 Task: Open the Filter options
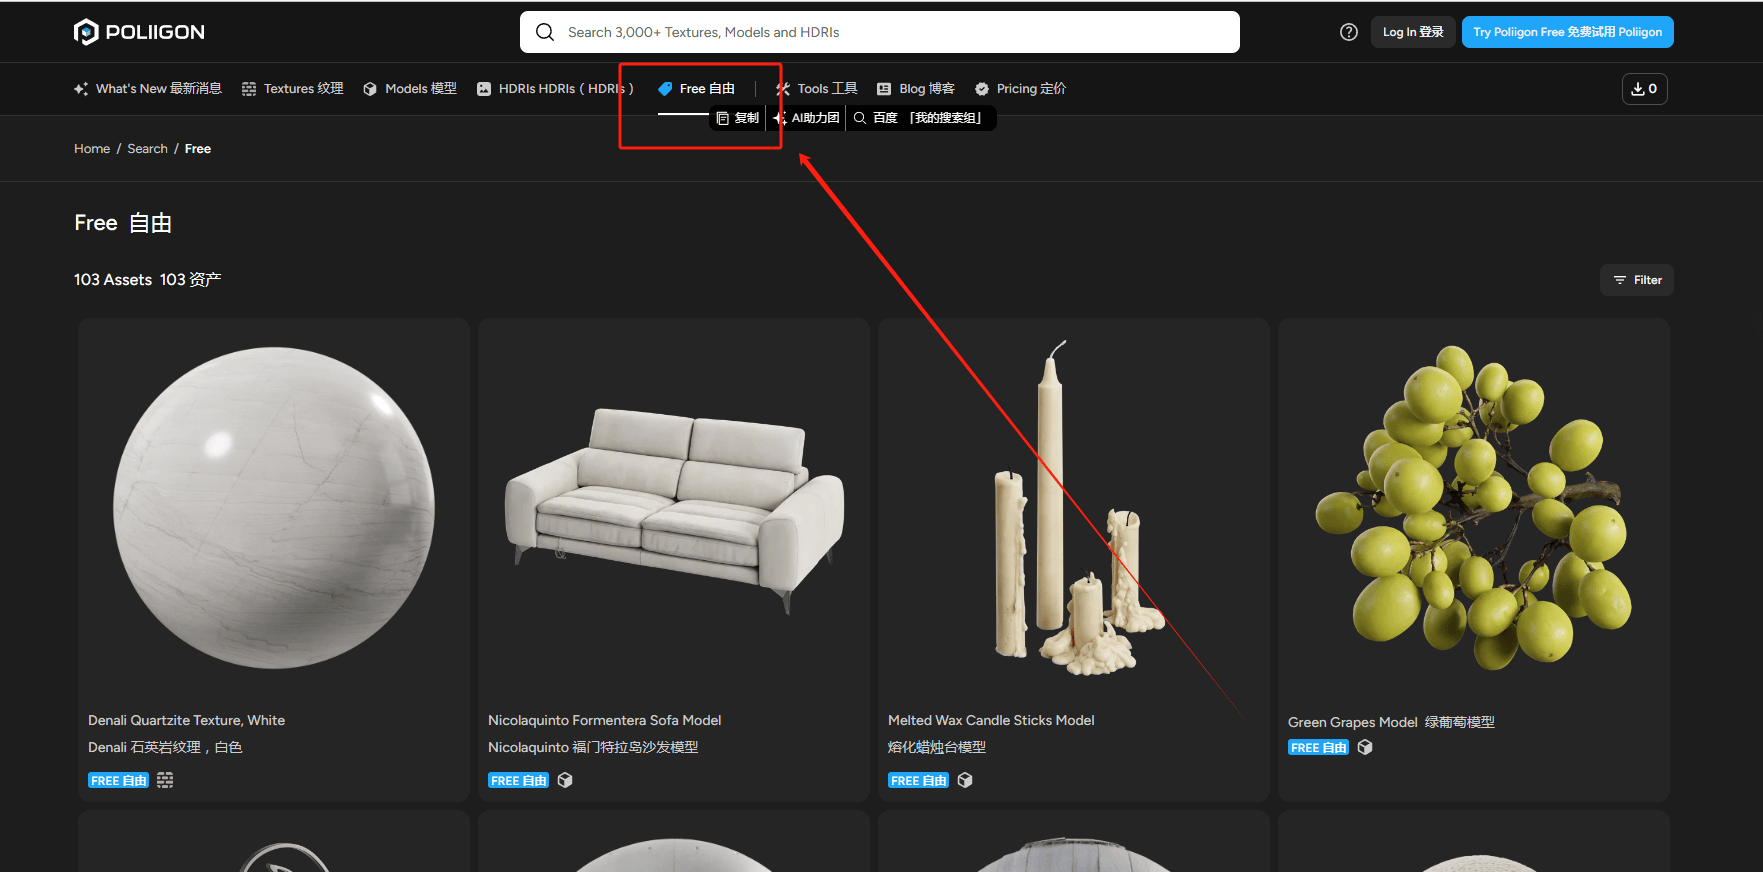point(1637,280)
